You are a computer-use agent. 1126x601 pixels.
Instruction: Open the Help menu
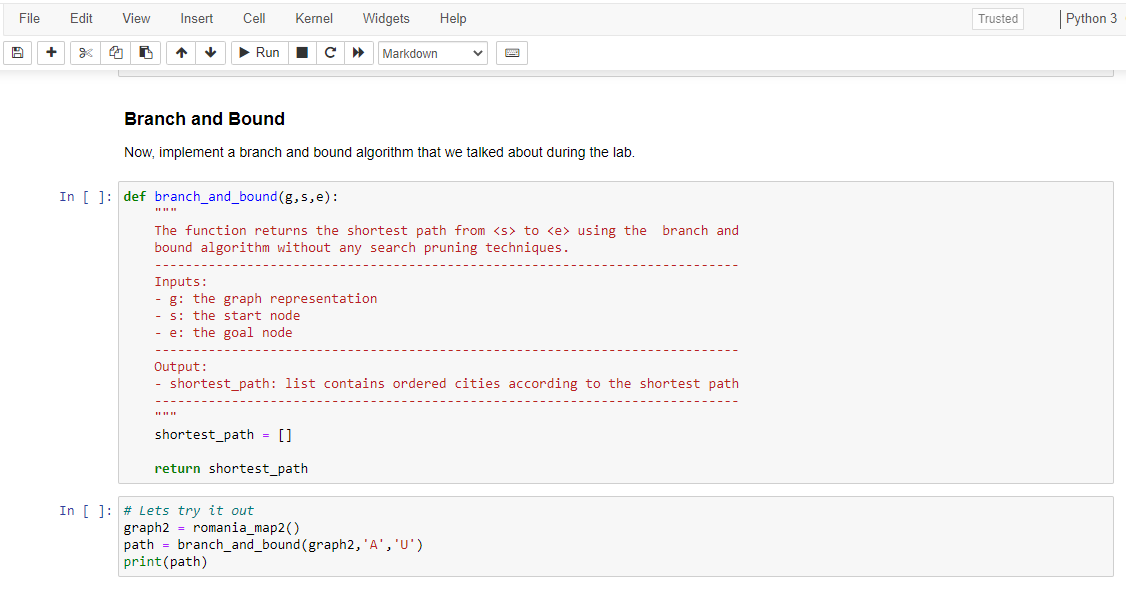click(452, 18)
